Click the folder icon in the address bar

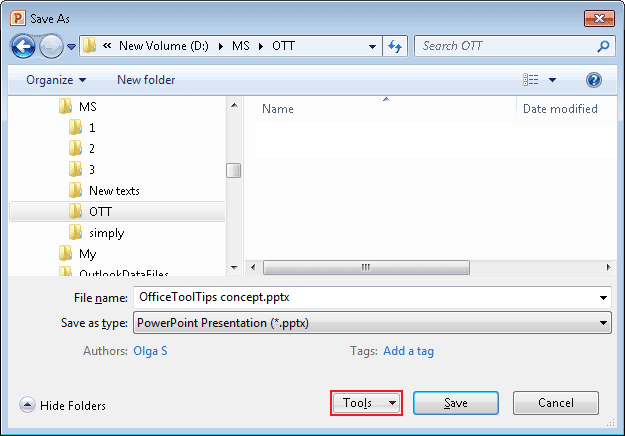coord(90,46)
